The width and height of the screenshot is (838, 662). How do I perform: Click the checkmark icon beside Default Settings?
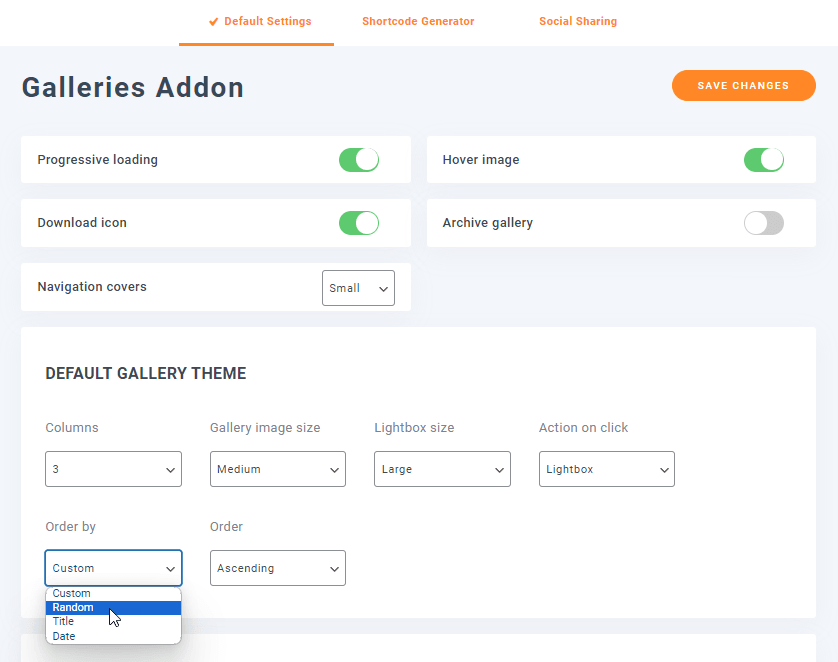point(214,21)
